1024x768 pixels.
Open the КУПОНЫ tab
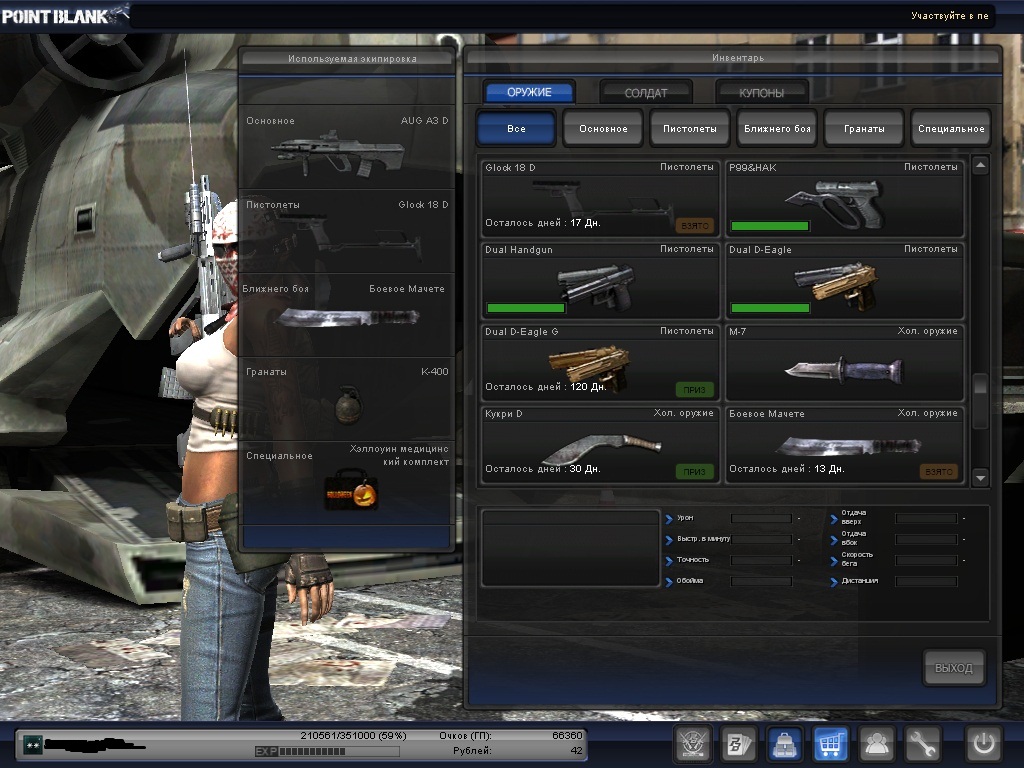(761, 92)
